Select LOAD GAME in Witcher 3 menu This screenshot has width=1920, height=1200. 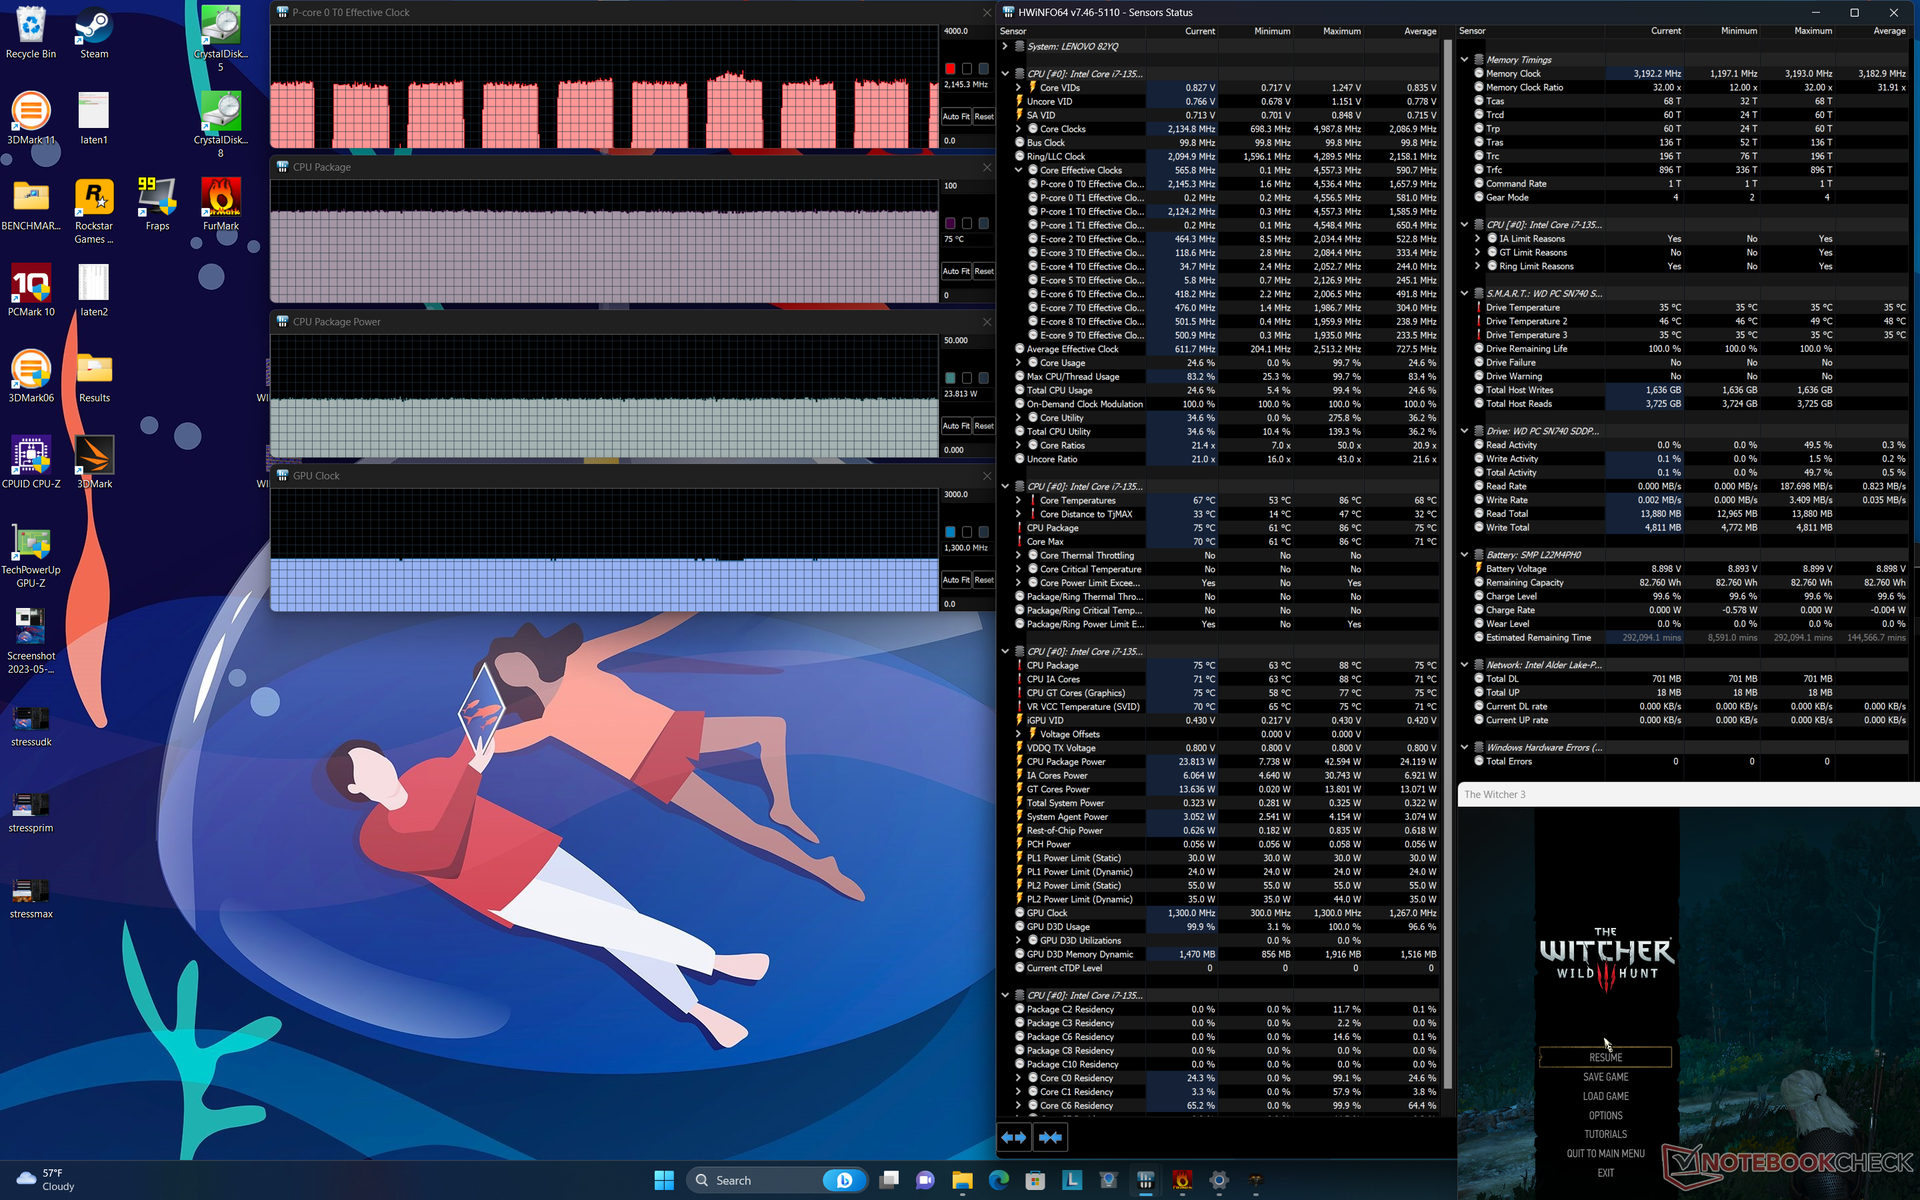1605,1096
